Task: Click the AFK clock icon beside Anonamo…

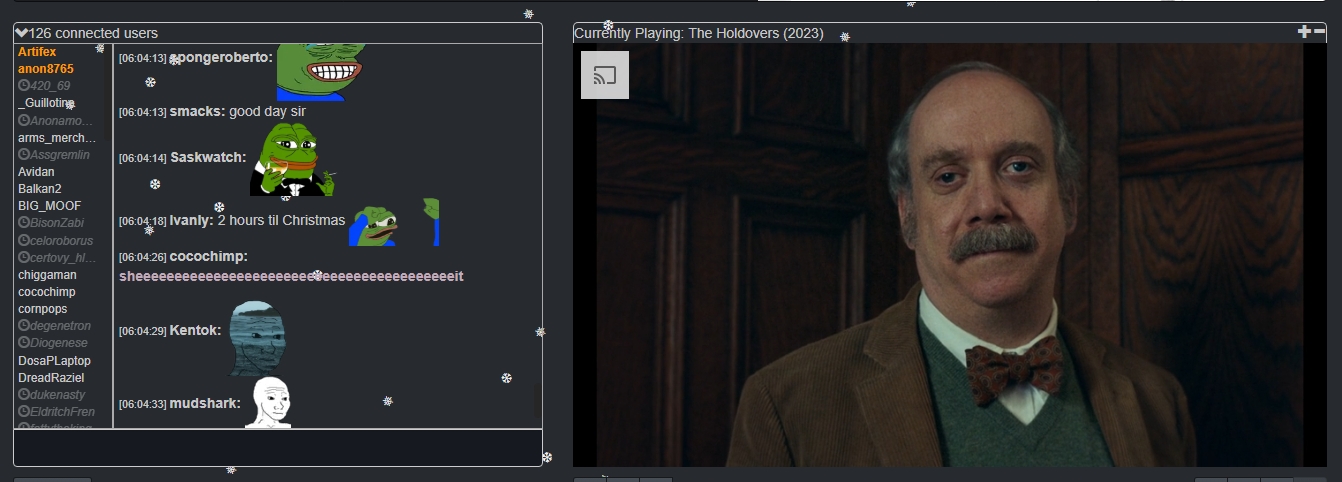Action: point(24,120)
